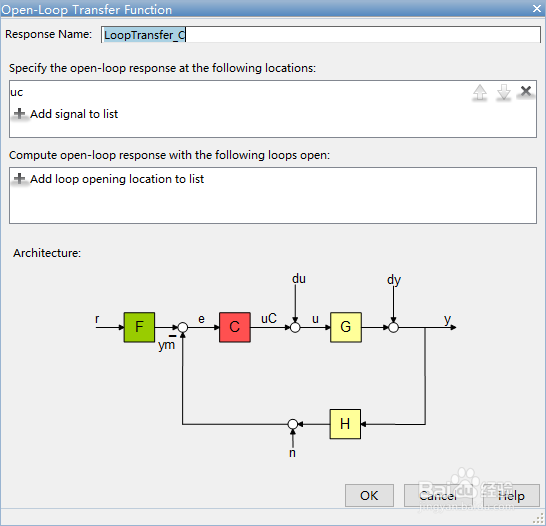Click Add loop opening location to list

(x=117, y=179)
